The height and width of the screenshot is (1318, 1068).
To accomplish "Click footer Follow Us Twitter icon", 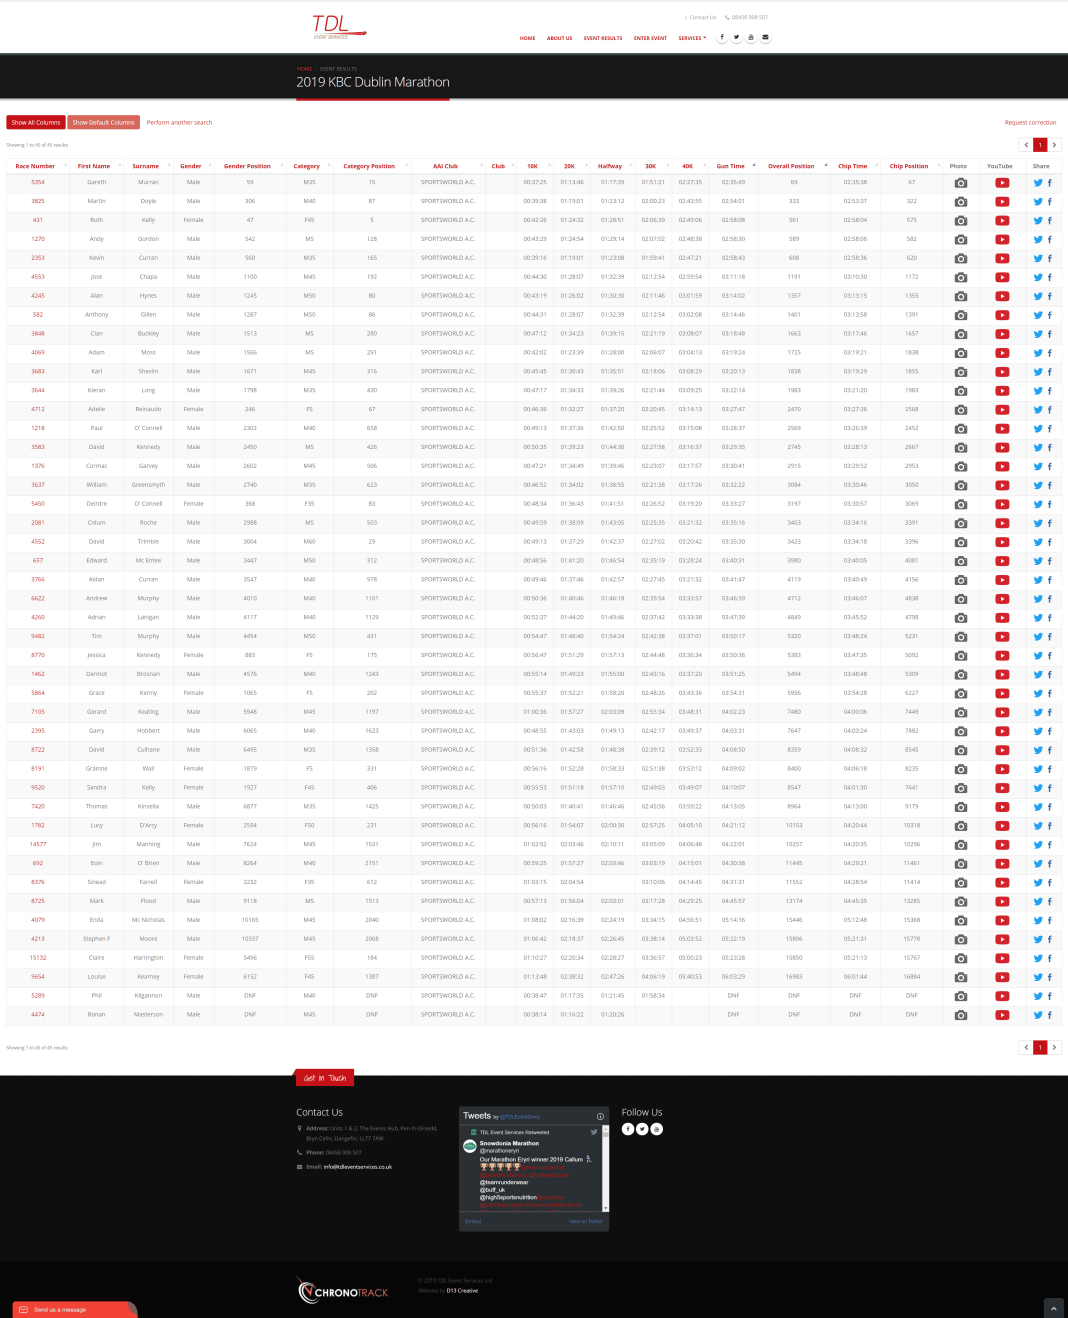I will (642, 1129).
